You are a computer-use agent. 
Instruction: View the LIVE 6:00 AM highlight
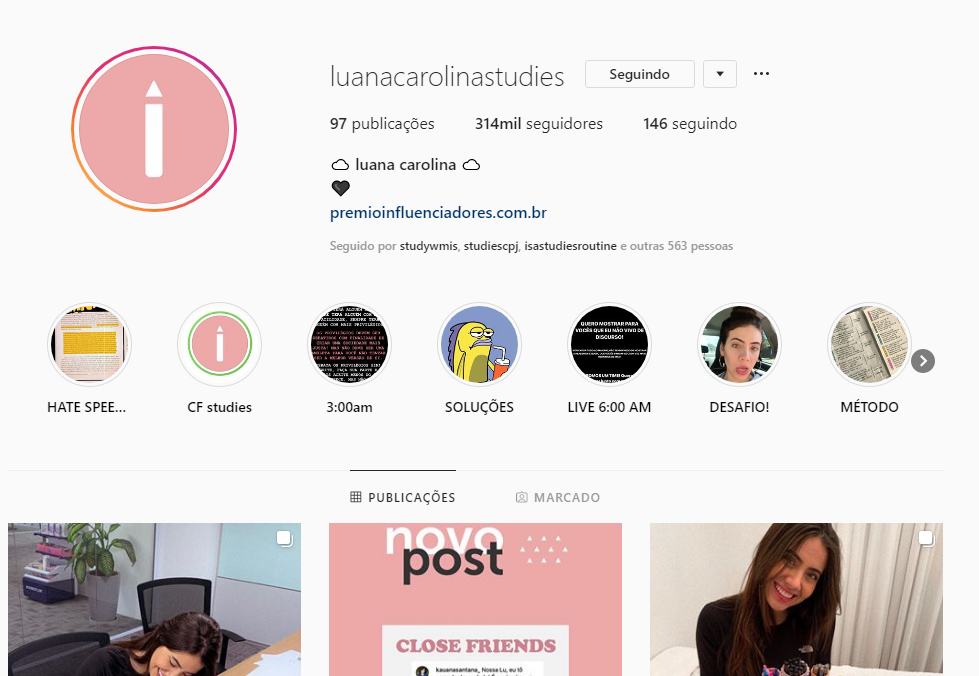point(609,345)
